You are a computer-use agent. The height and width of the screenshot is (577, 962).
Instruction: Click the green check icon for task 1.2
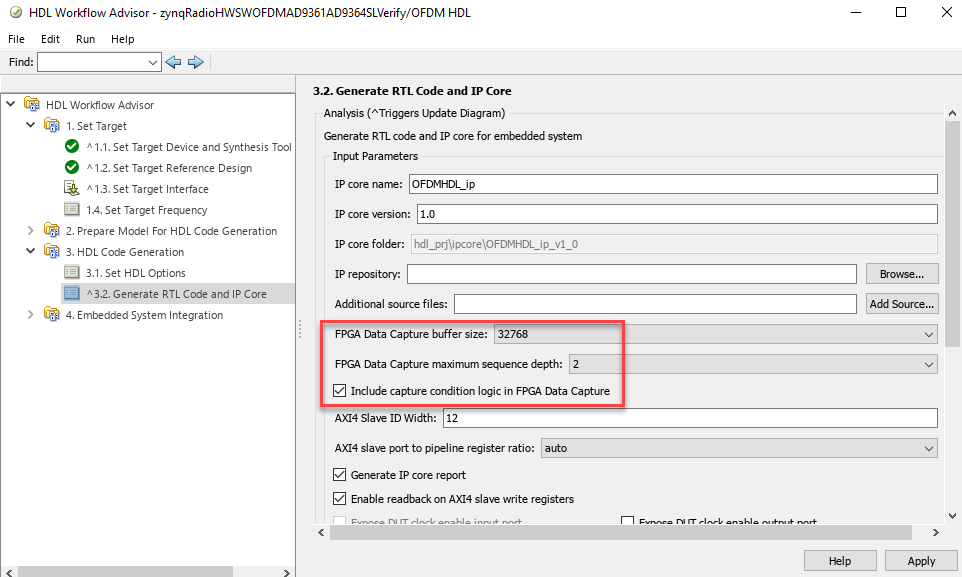coord(72,168)
